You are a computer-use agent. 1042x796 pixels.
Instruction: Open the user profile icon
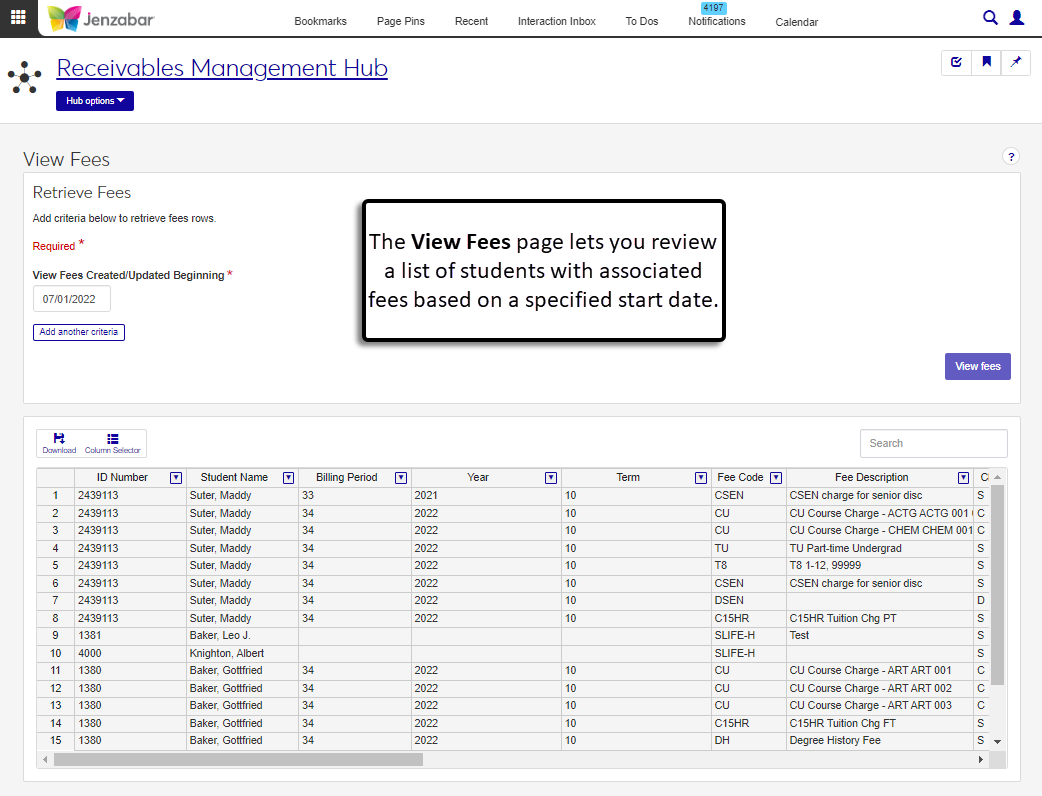tap(1017, 17)
